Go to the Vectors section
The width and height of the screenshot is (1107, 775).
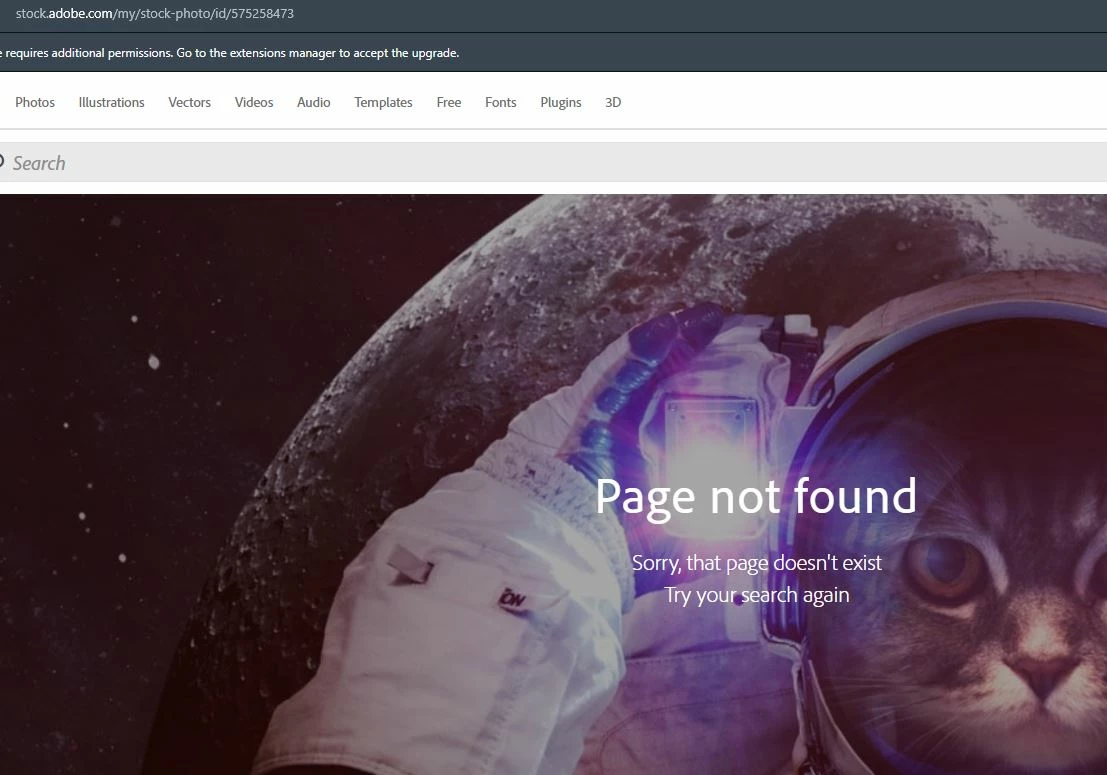pyautogui.click(x=189, y=102)
